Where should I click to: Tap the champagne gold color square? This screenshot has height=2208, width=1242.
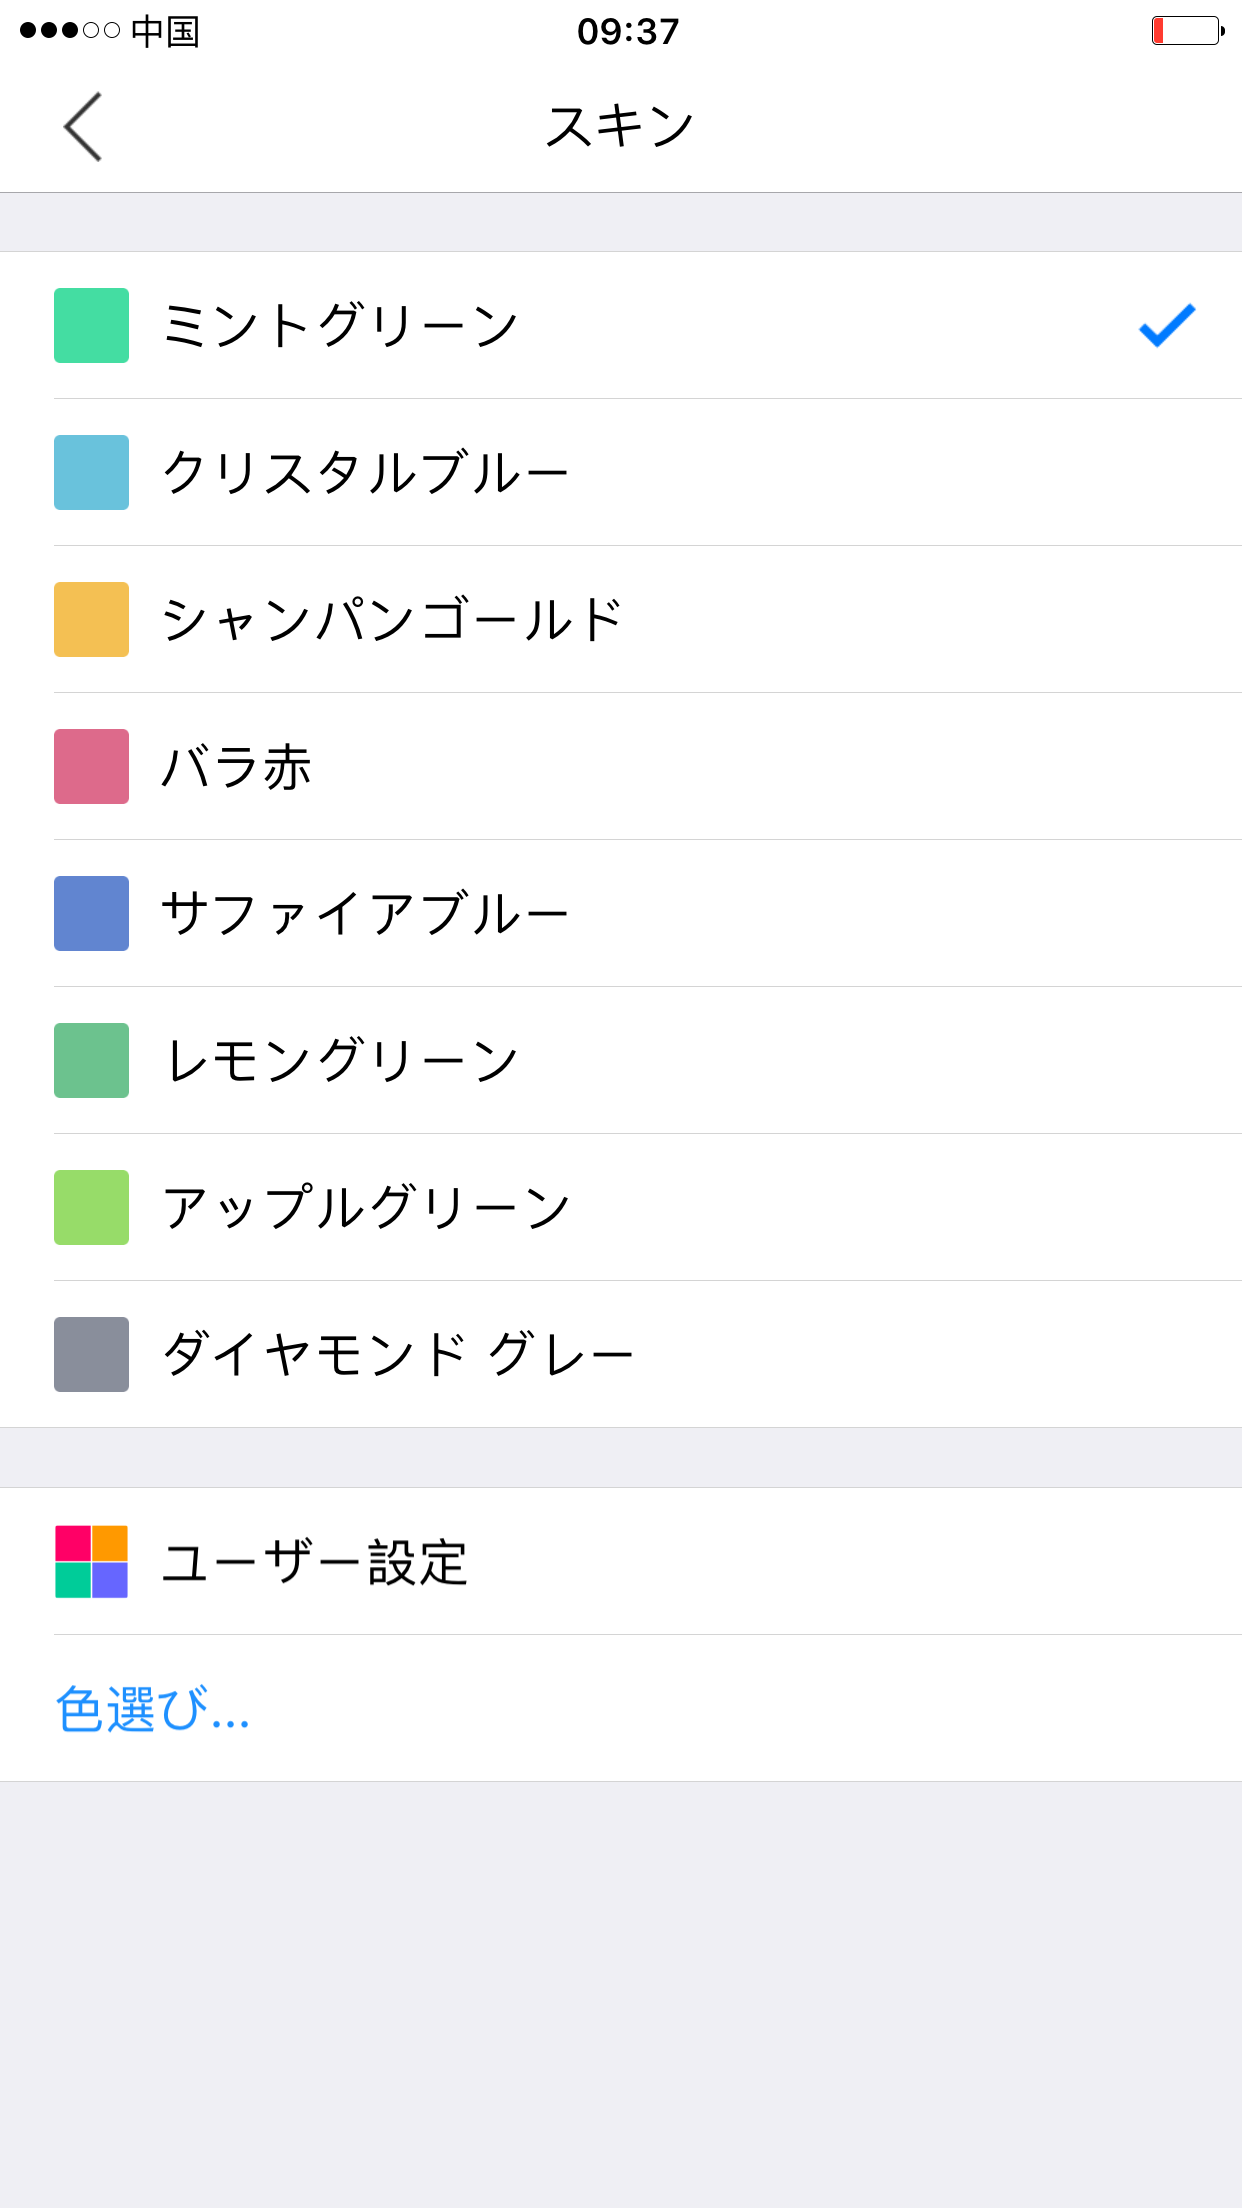point(91,619)
